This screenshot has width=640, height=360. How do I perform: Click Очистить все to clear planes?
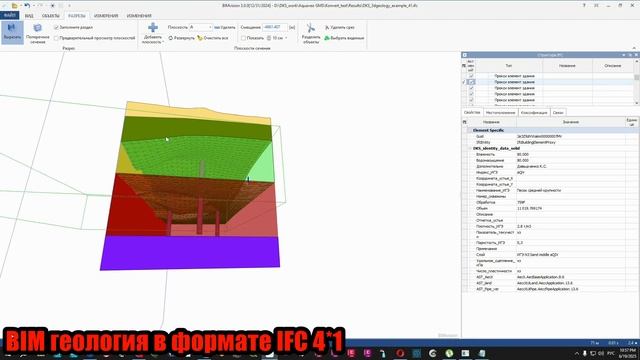point(213,38)
